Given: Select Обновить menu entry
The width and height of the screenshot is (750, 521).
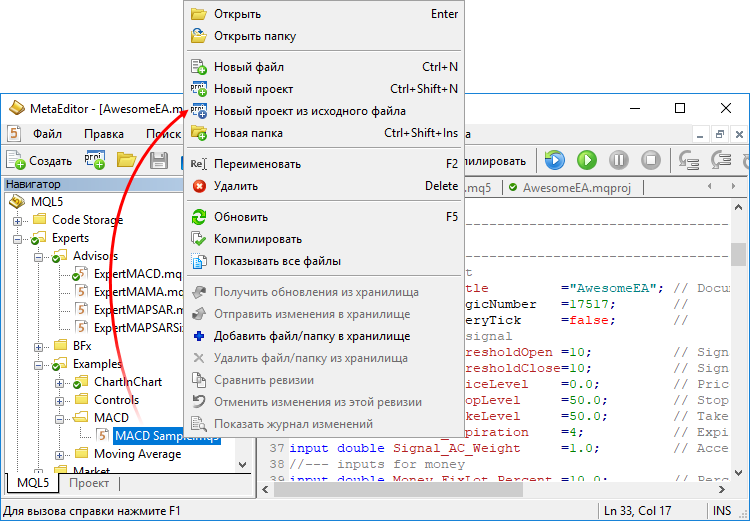Looking at the screenshot, I should coord(324,217).
